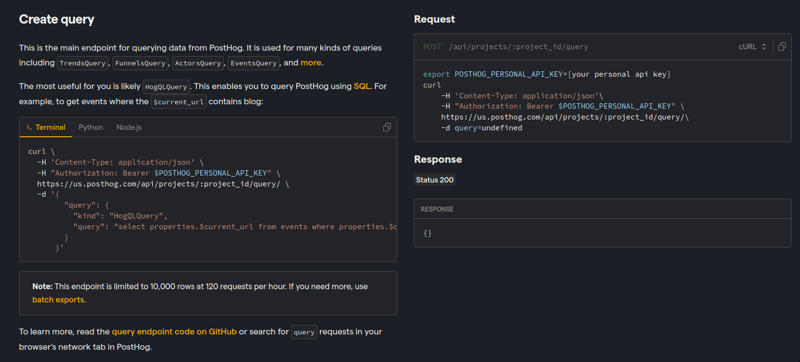
Task: Click the Status 200 response badge
Action: click(x=434, y=180)
